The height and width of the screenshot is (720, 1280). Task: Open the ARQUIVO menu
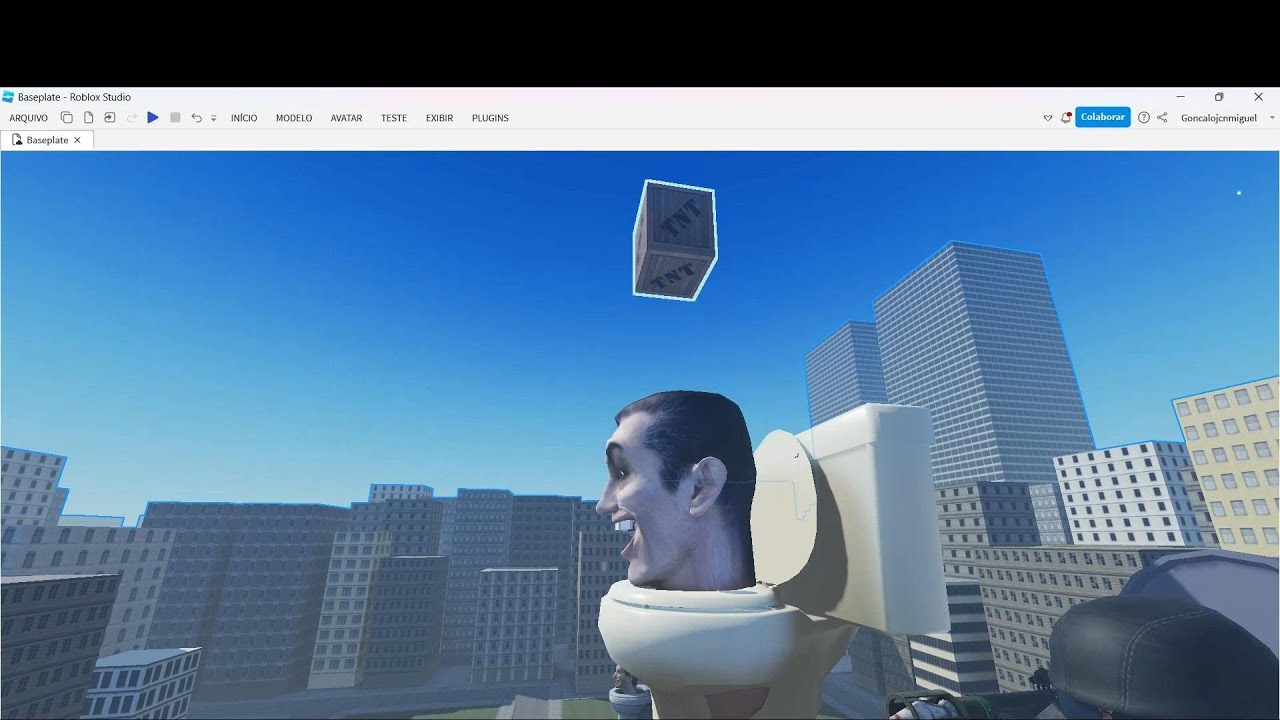28,118
